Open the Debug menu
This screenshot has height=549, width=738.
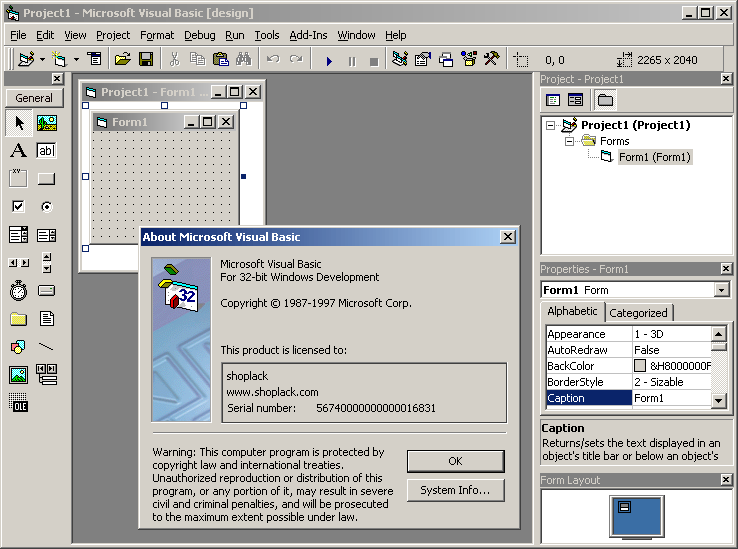click(200, 35)
